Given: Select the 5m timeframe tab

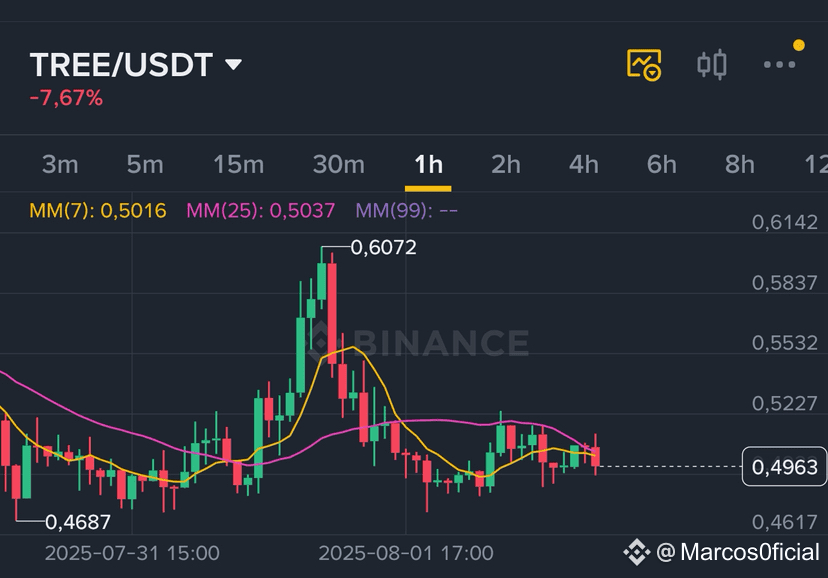Looking at the screenshot, I should [145, 164].
